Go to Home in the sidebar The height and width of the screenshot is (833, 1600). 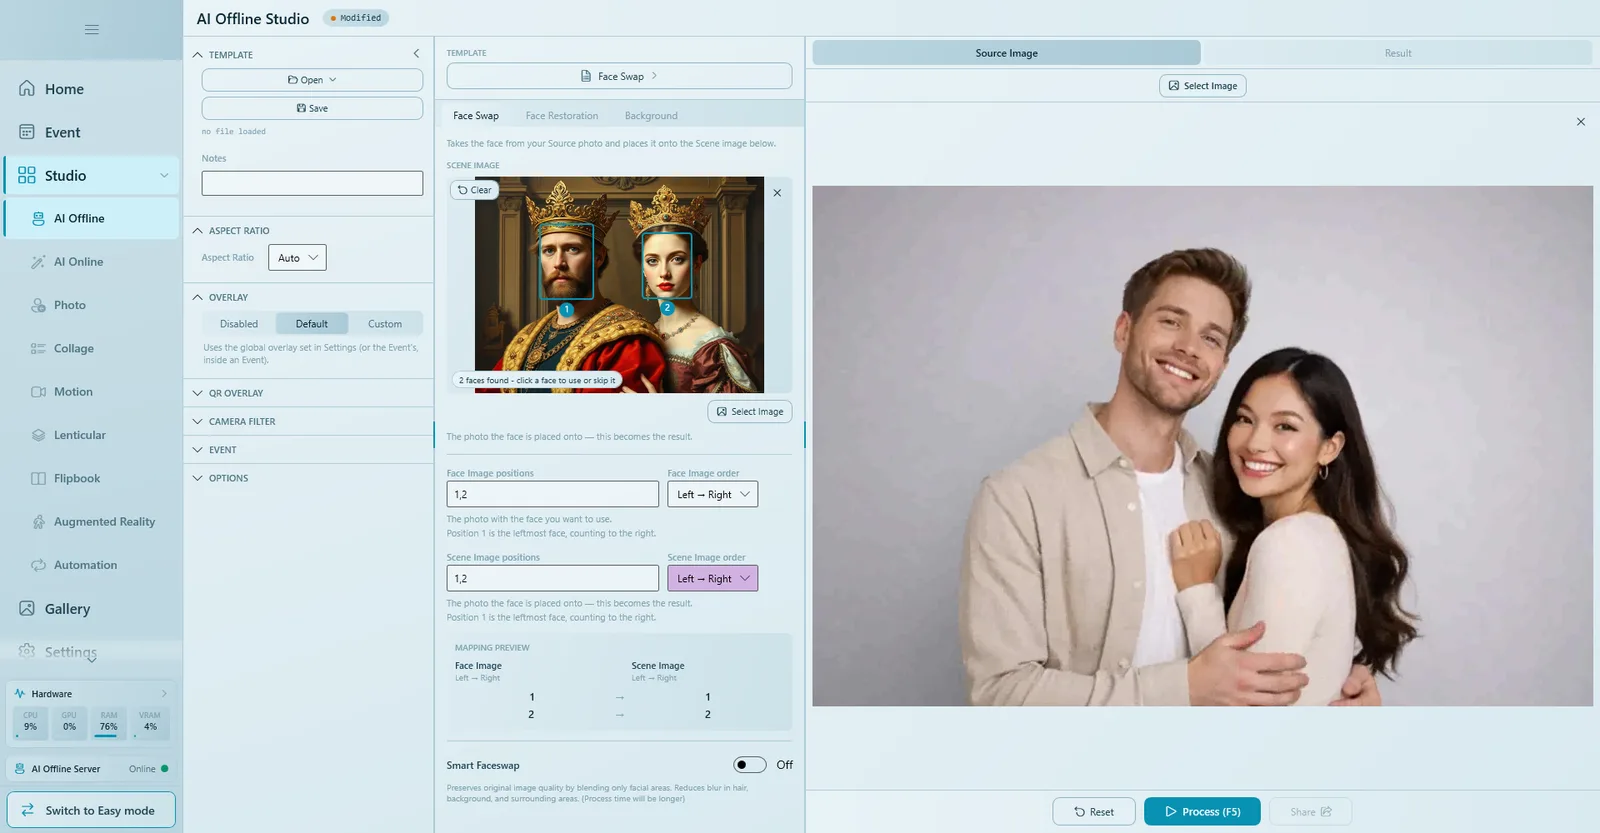91,89
